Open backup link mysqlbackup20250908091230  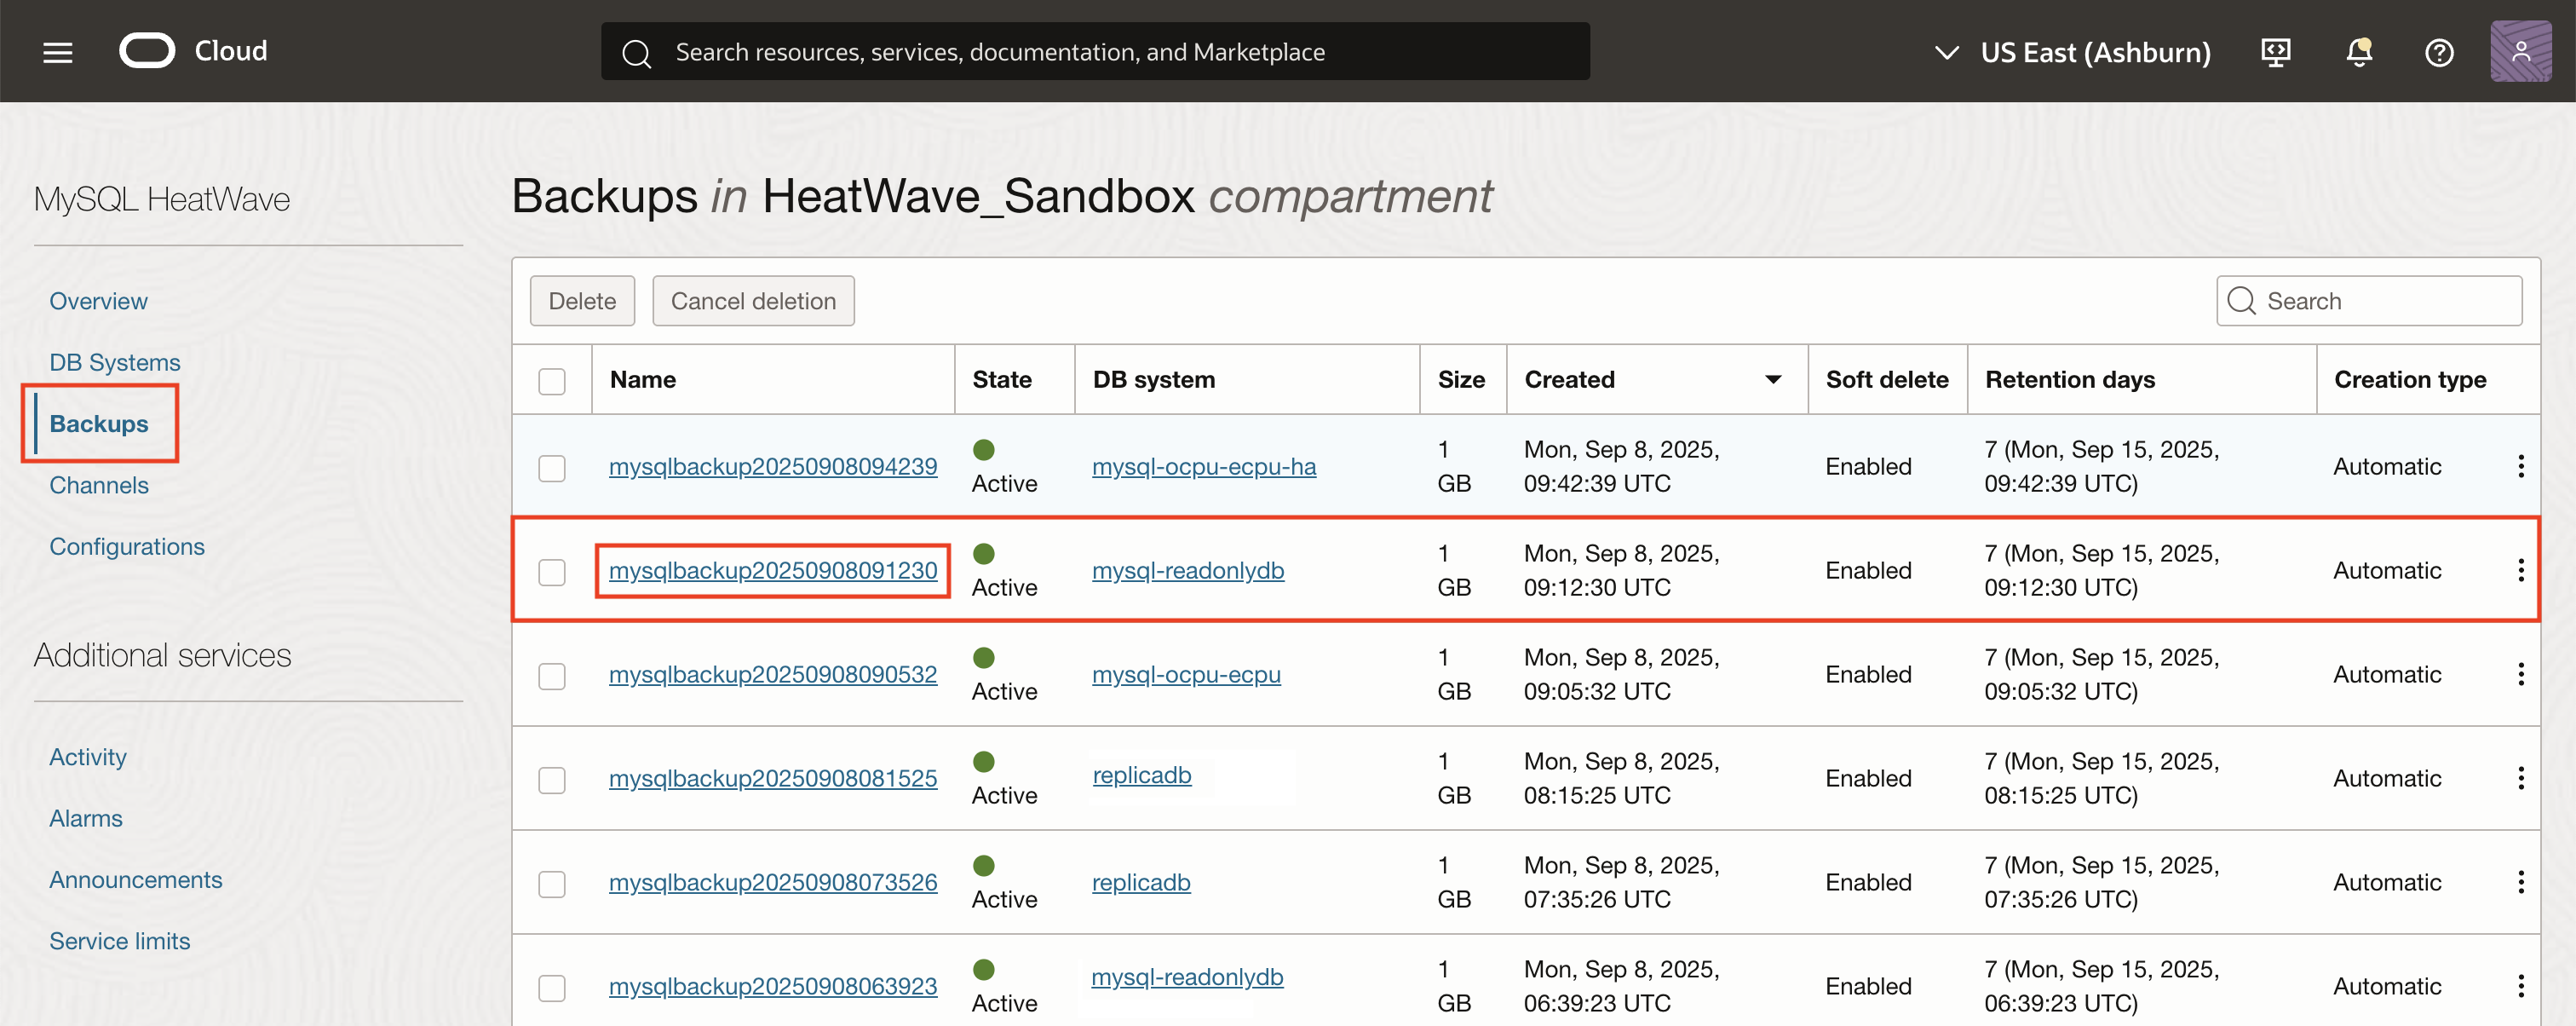(773, 570)
